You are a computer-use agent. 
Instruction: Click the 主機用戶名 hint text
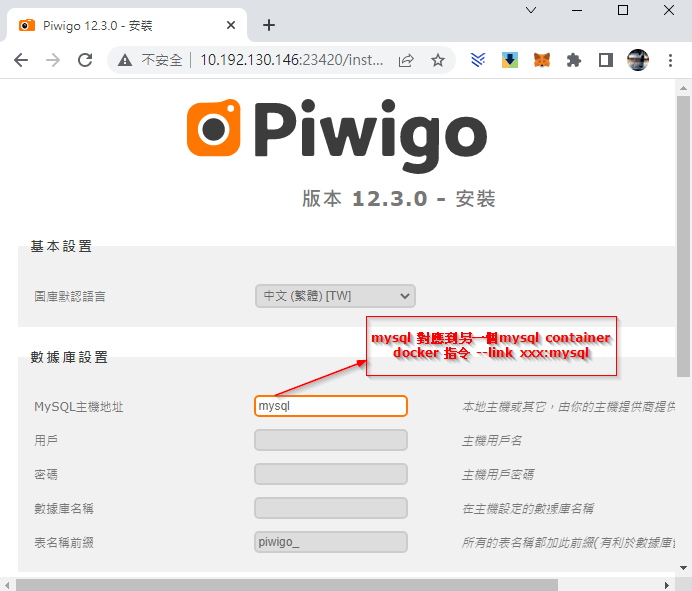click(x=492, y=440)
